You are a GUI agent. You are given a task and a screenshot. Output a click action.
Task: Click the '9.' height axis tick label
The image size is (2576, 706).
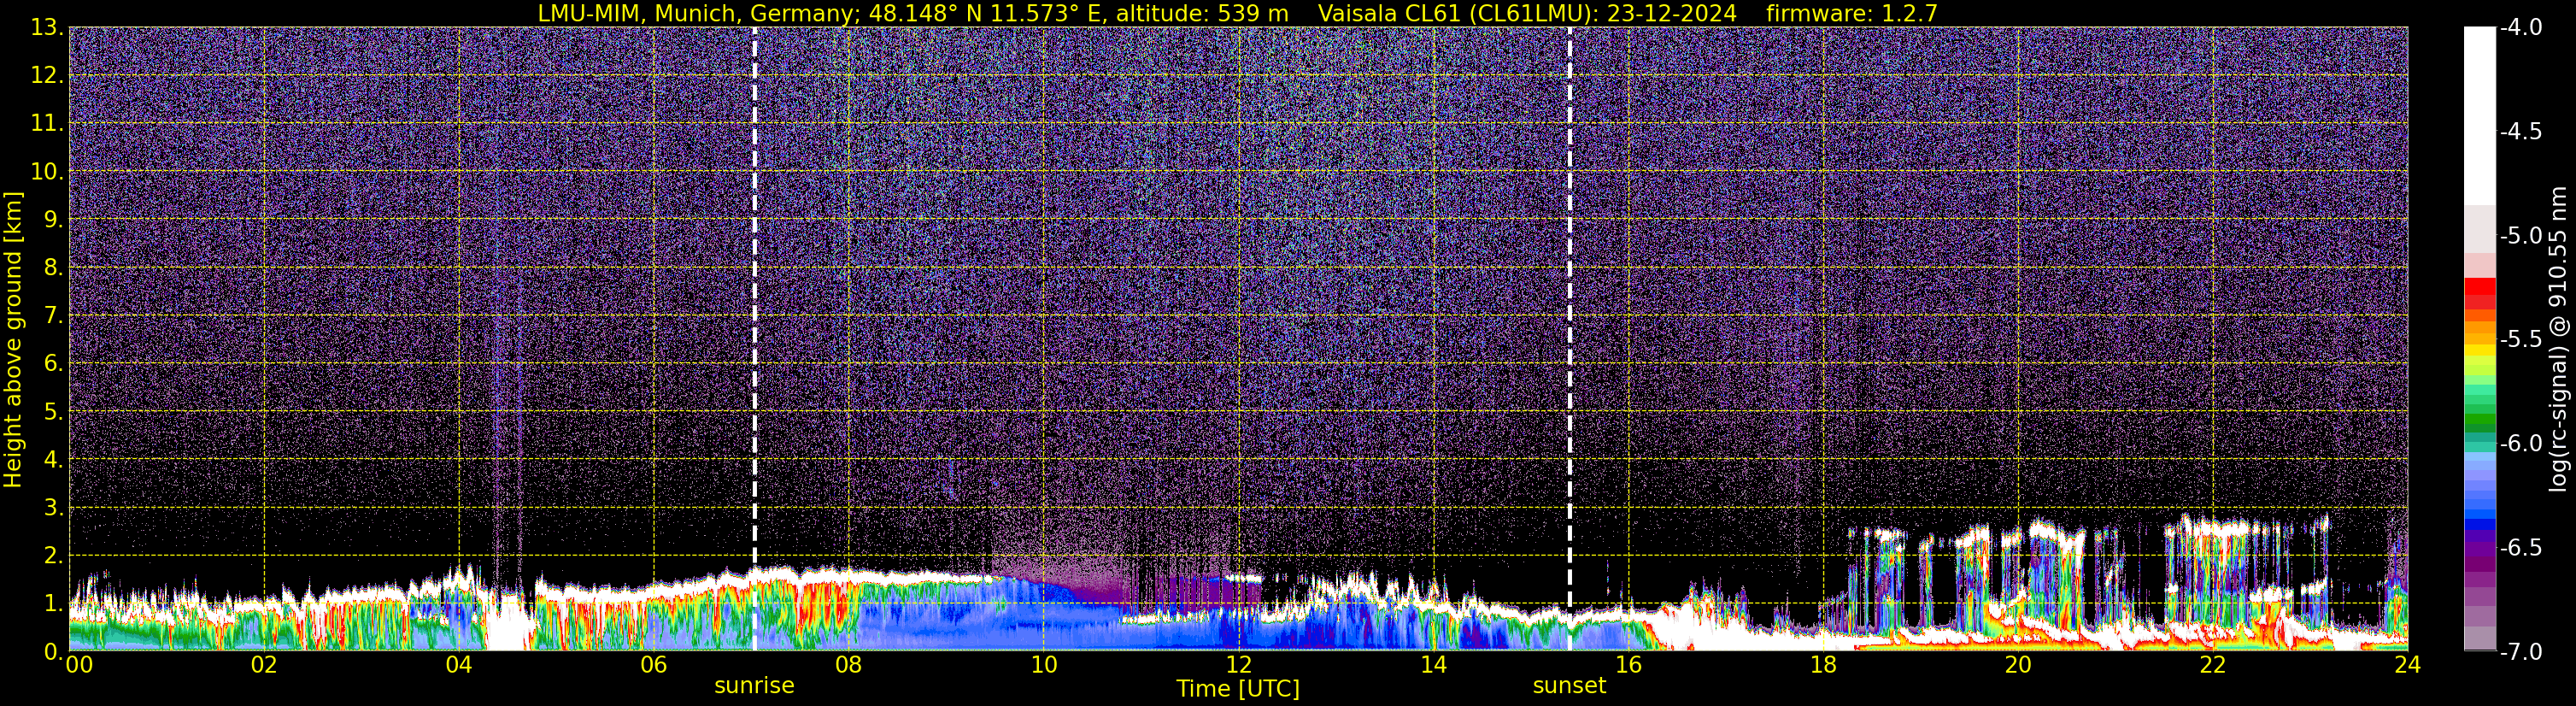click(54, 220)
